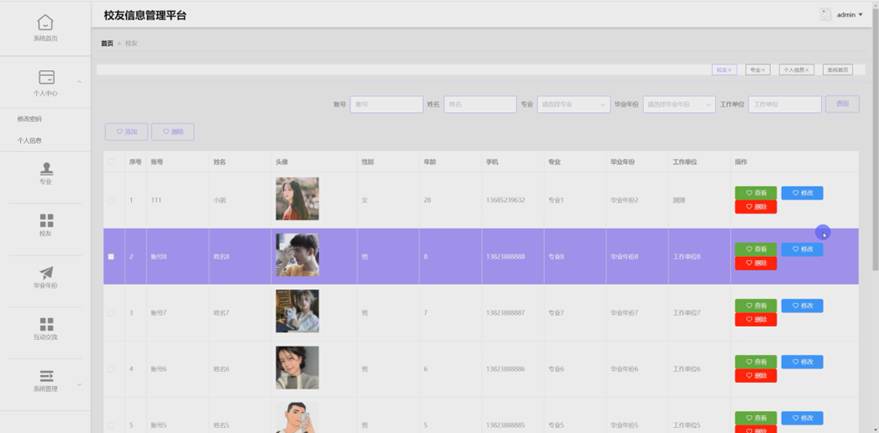Click avatar photo in account 111 row
The image size is (879, 433).
click(x=297, y=199)
